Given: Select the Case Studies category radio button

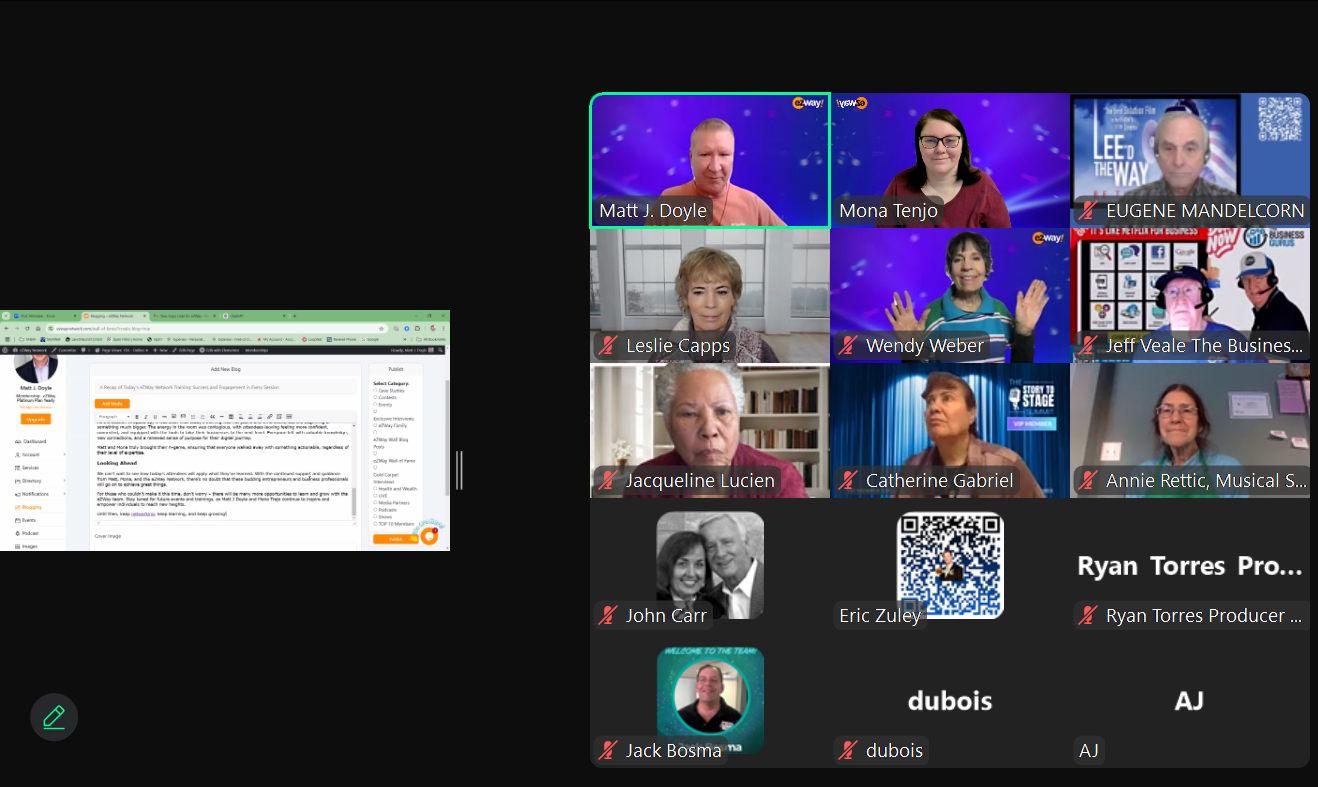Looking at the screenshot, I should point(375,390).
